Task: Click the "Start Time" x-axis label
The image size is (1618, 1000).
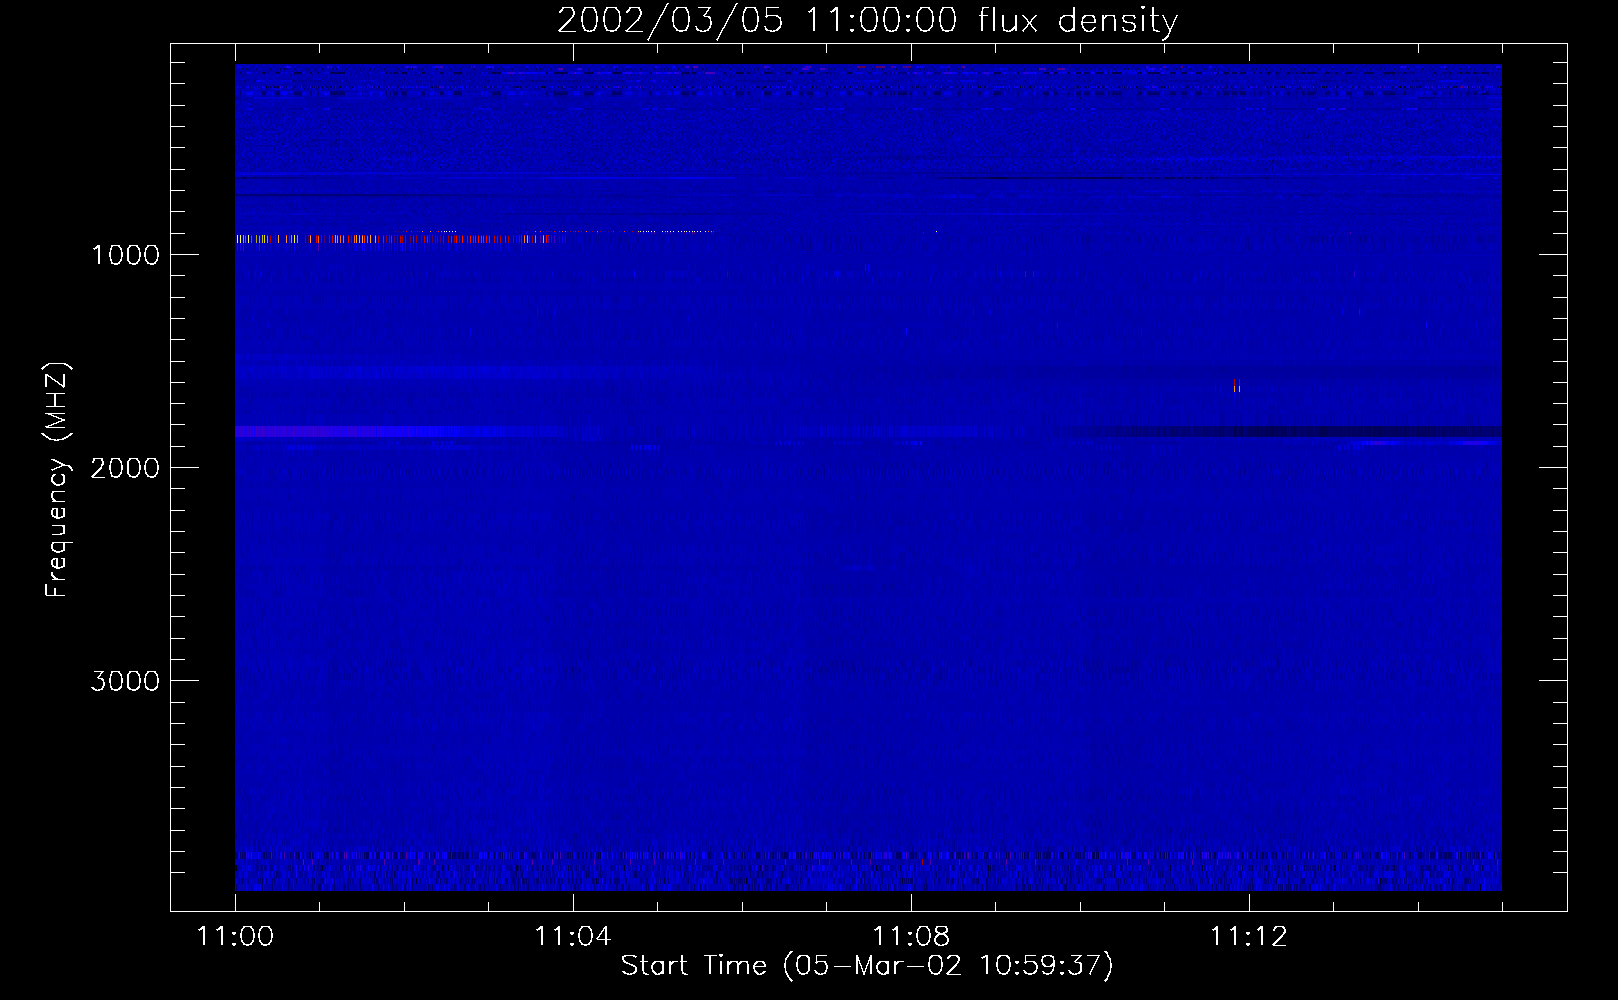Action: click(866, 965)
